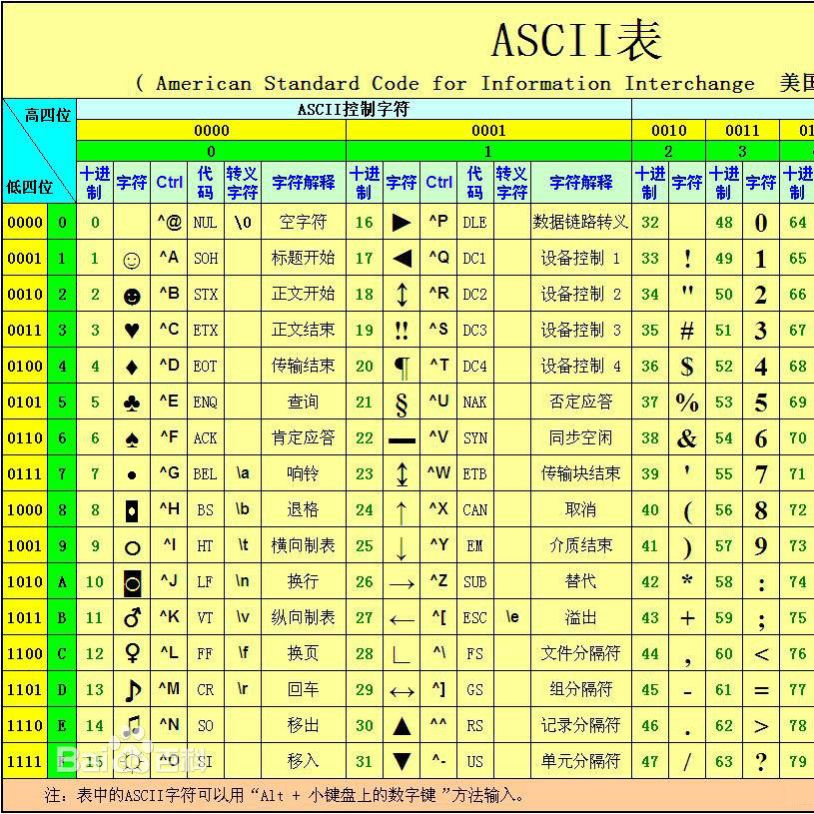Click the section sign symbol for NAK

pos(401,402)
